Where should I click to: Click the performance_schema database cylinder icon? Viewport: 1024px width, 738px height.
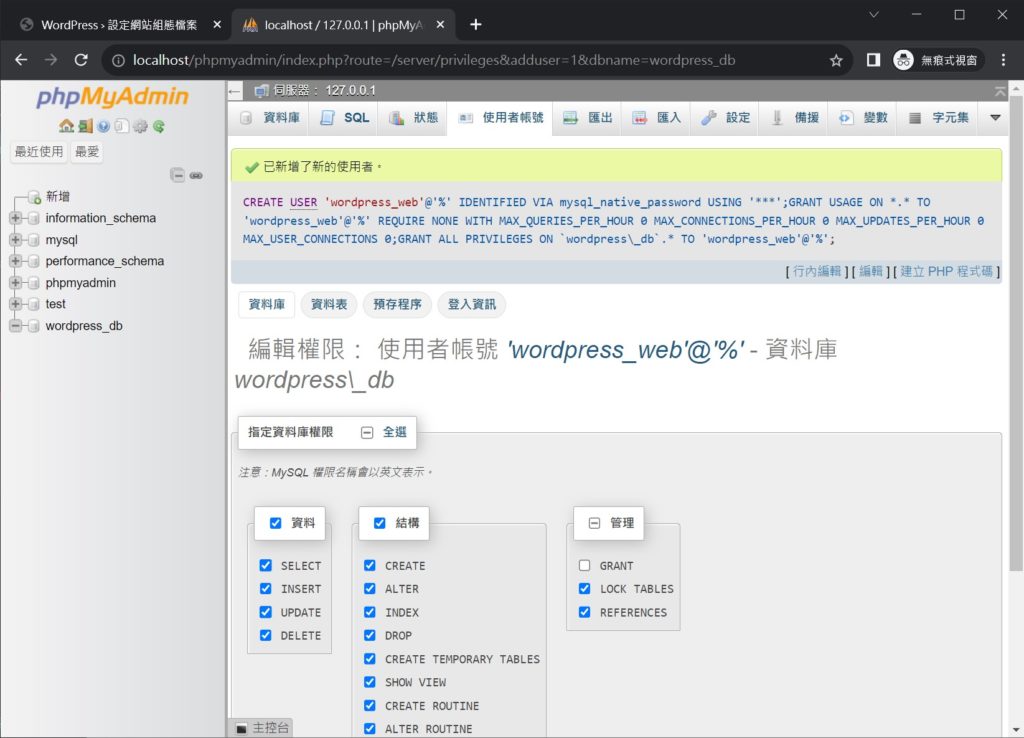click(34, 261)
